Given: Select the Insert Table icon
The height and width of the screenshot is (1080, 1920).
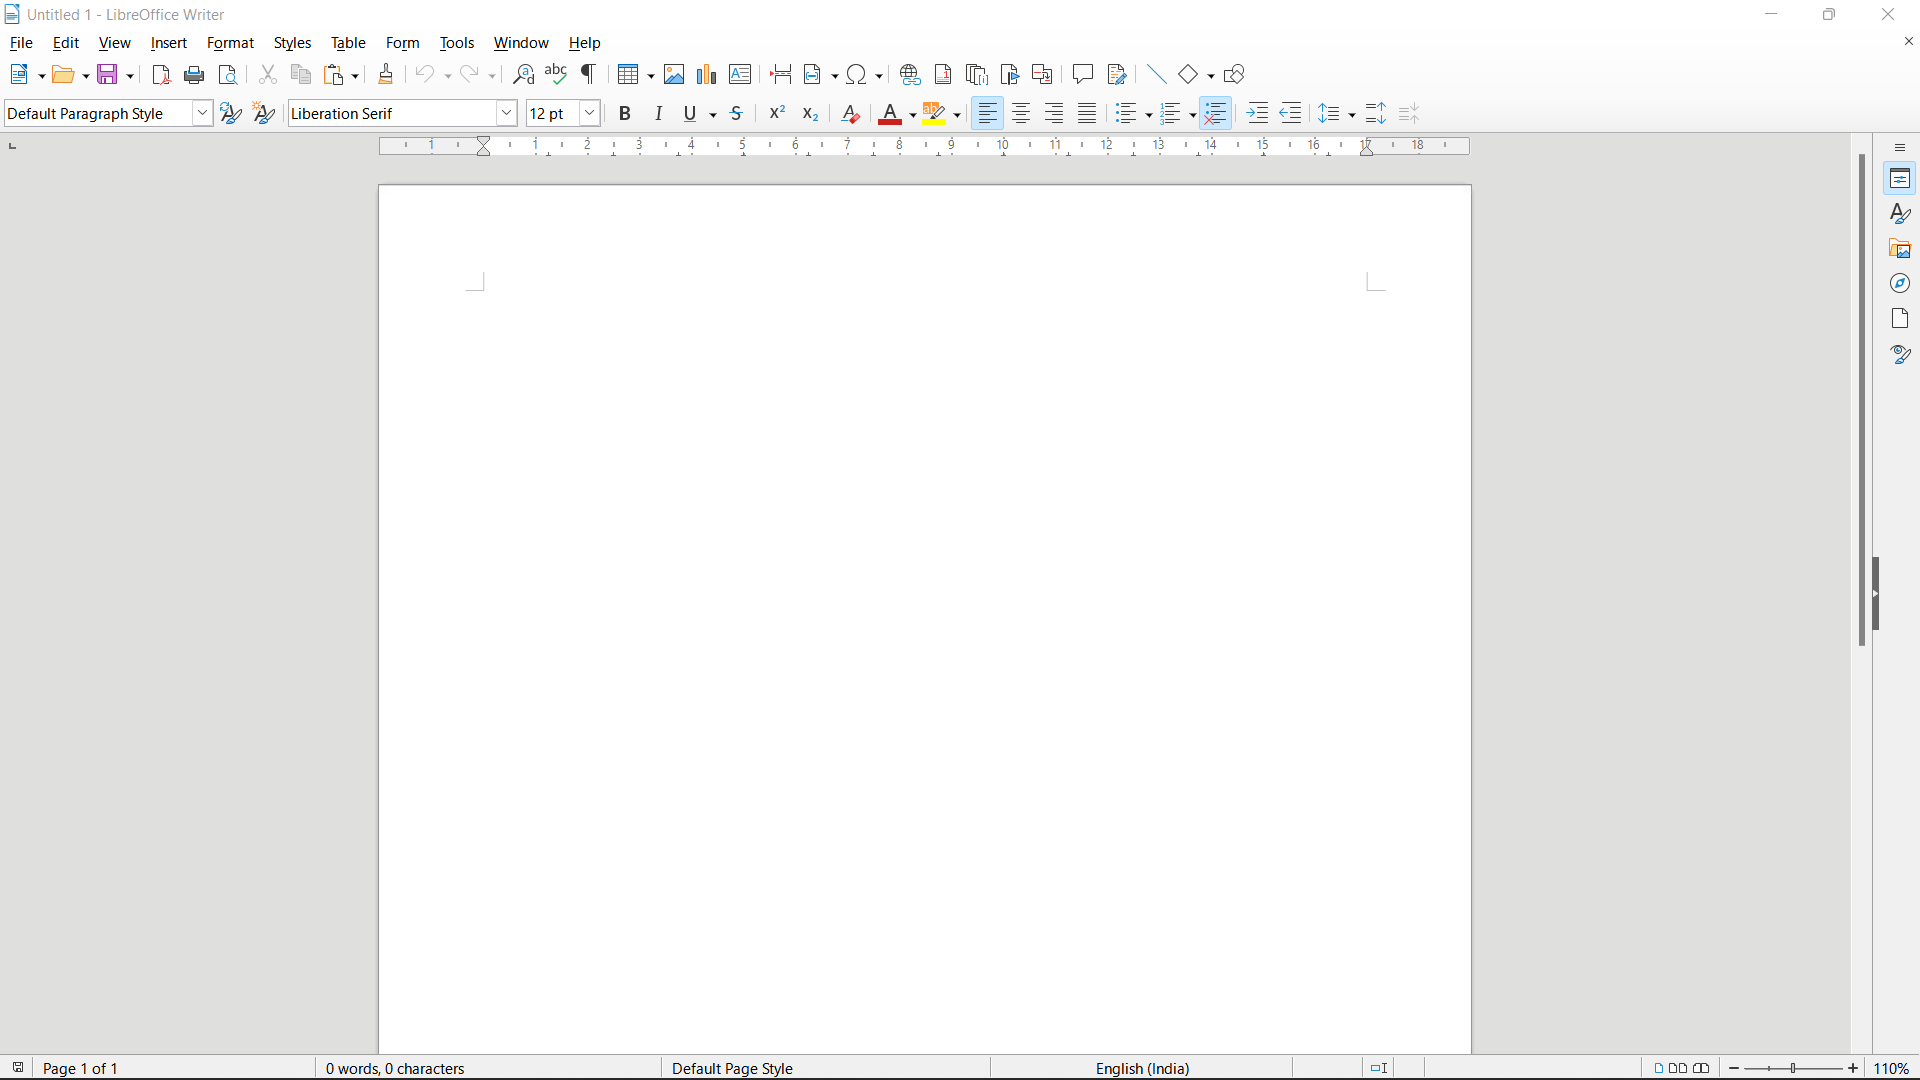Looking at the screenshot, I should [x=630, y=74].
